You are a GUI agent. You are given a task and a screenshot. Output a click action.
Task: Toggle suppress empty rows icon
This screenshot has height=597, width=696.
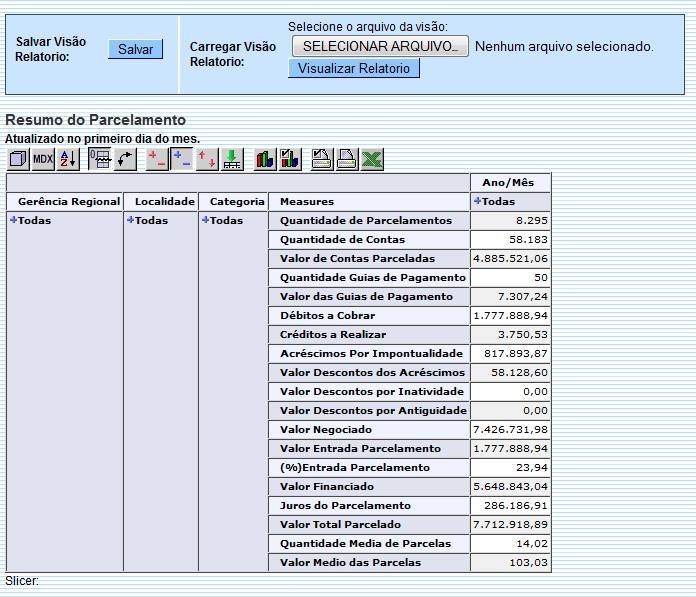pos(100,159)
